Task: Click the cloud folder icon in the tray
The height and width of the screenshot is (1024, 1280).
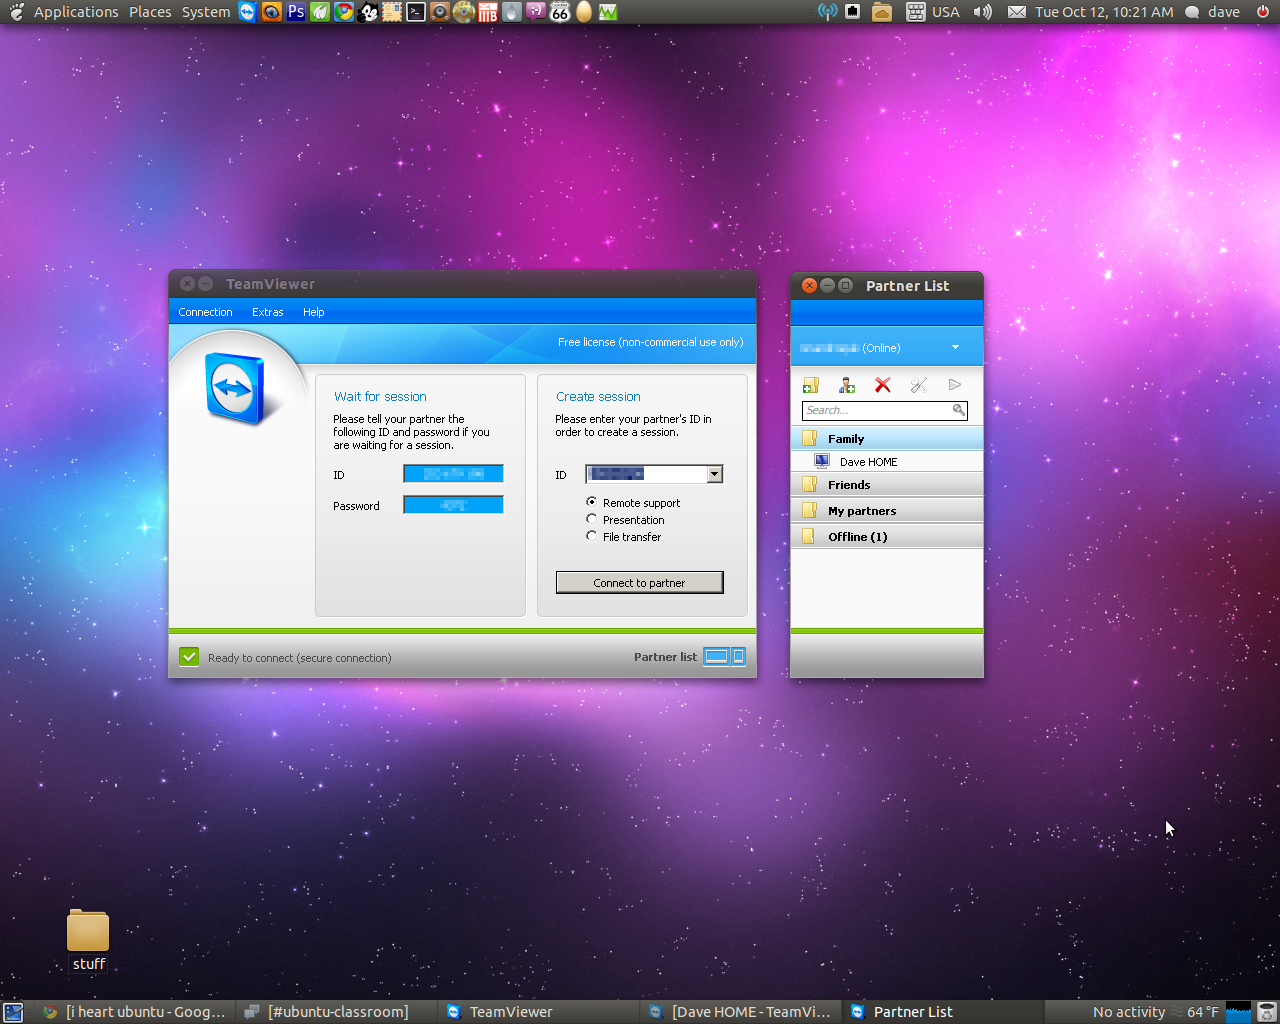Action: [882, 12]
